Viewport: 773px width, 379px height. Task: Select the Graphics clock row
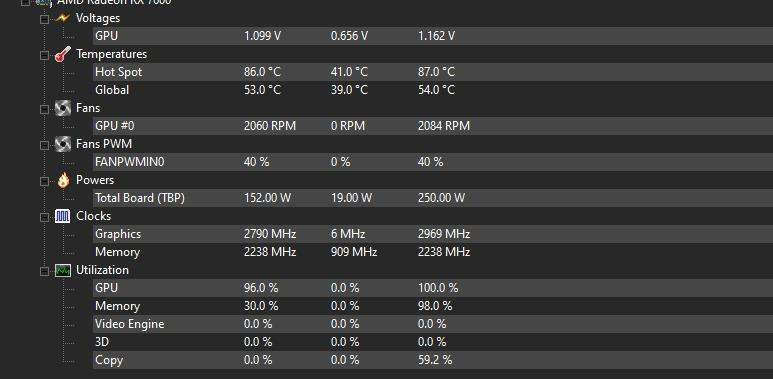point(433,234)
